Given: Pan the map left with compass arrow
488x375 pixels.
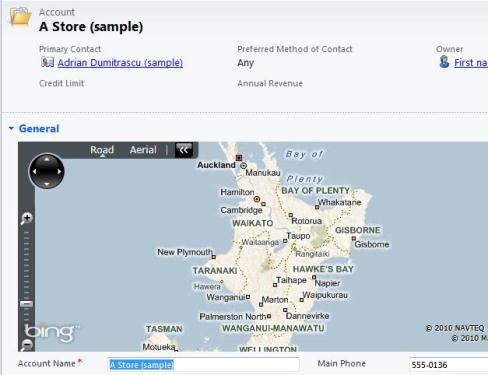Looking at the screenshot, I should tap(35, 171).
